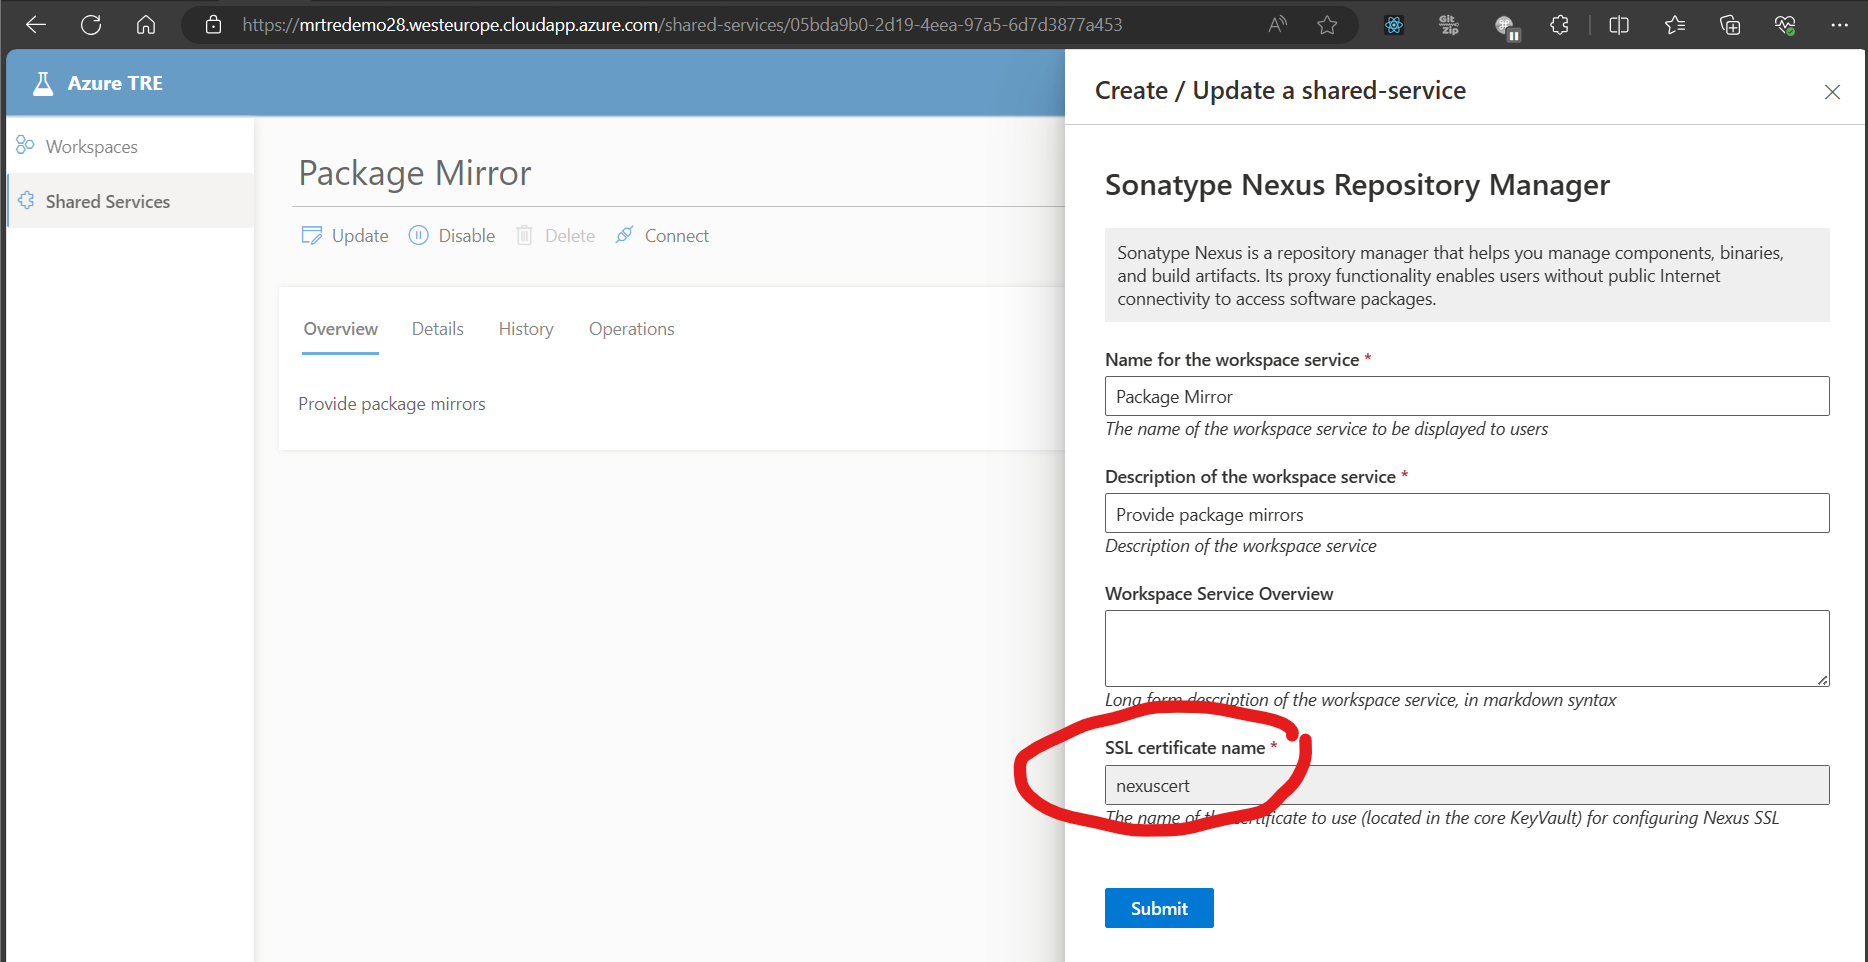Image resolution: width=1868 pixels, height=962 pixels.
Task: Click the Description of the workspace service field
Action: 1467,513
